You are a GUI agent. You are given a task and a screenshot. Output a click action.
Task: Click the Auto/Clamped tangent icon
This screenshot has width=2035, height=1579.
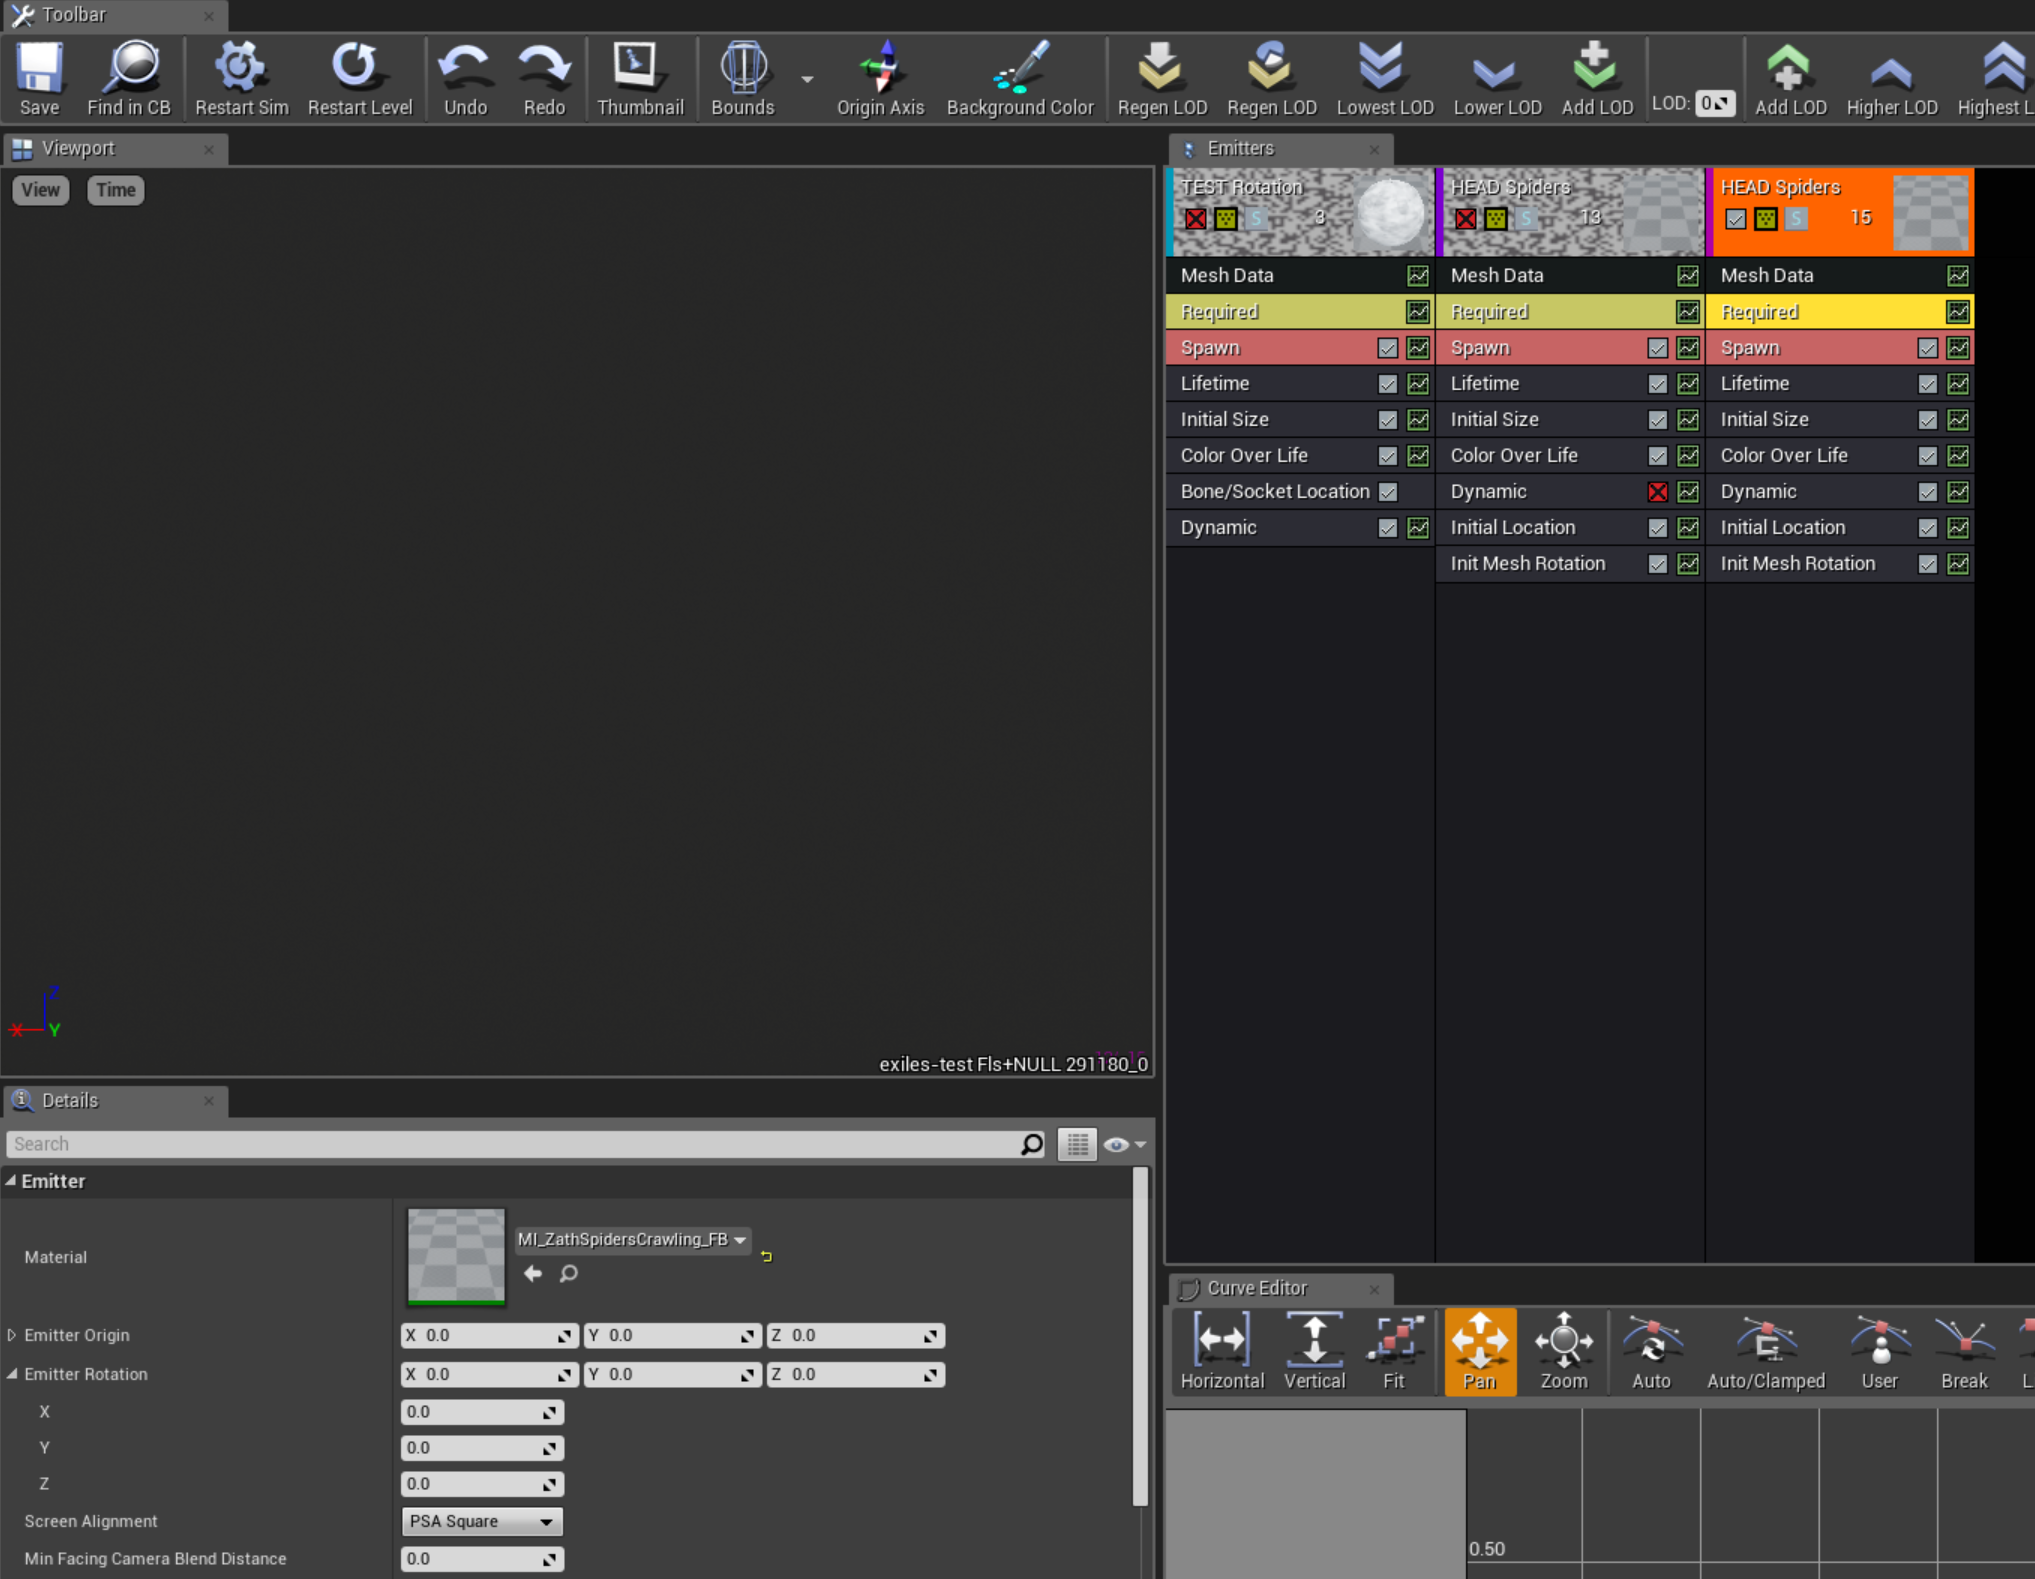click(x=1765, y=1351)
